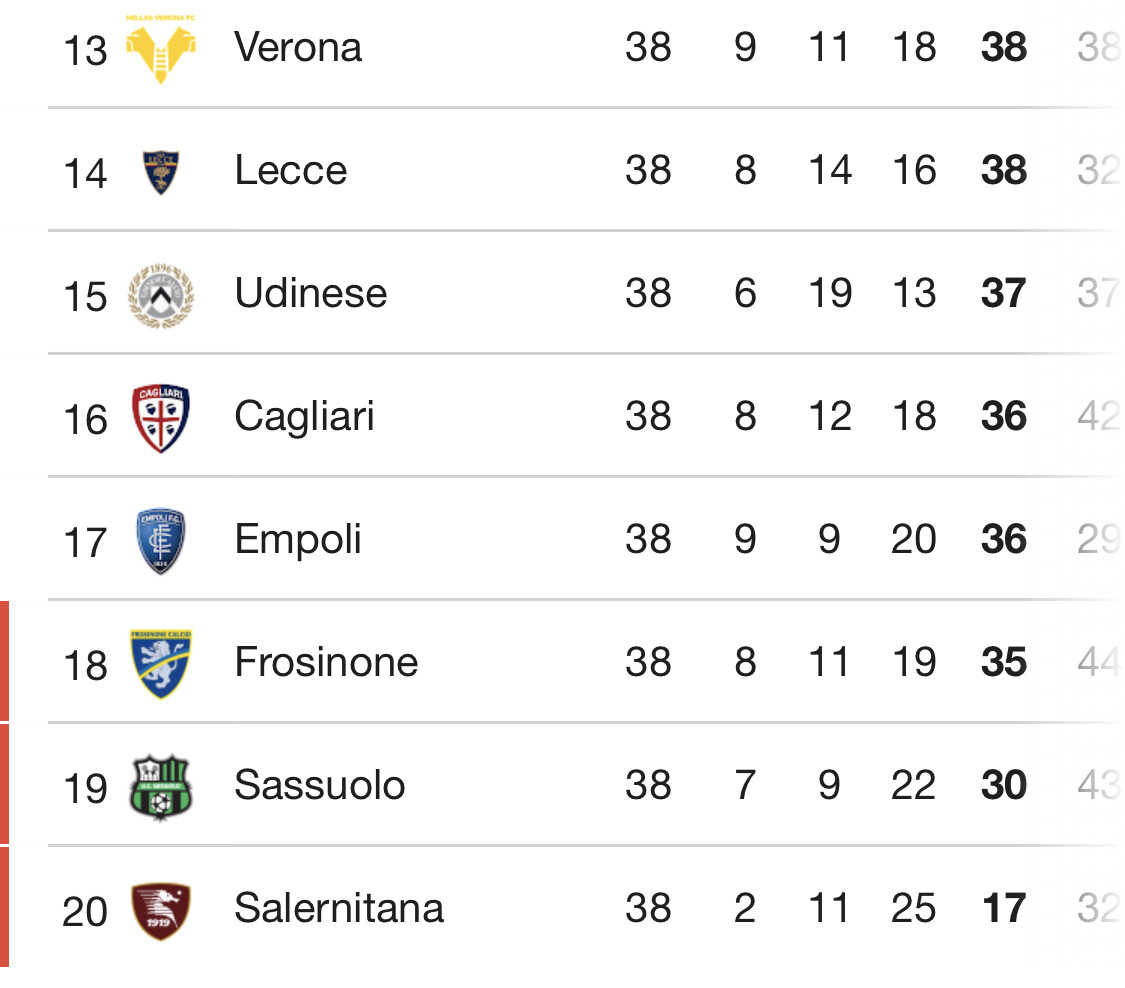The image size is (1125, 988).
Task: Open the Lecce team name link
Action: coord(291,171)
